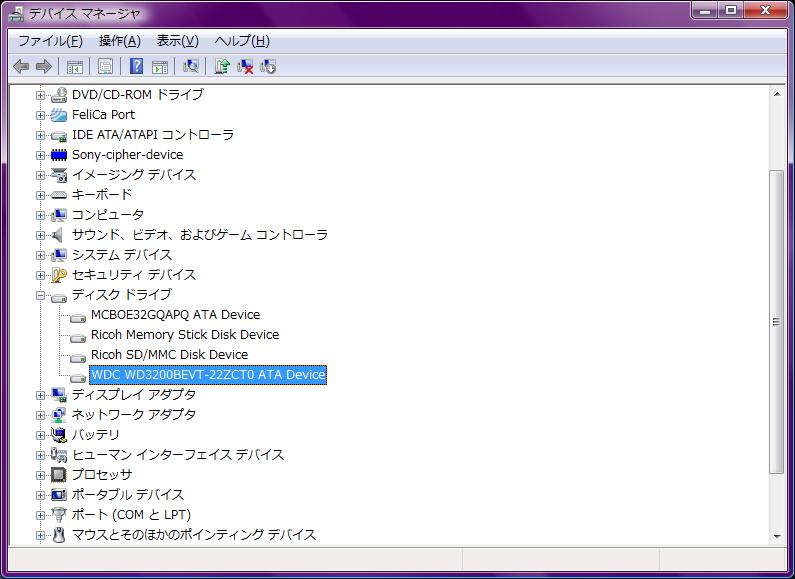Toggle the show/hide console tree icon
The width and height of the screenshot is (795, 579).
click(x=75, y=66)
